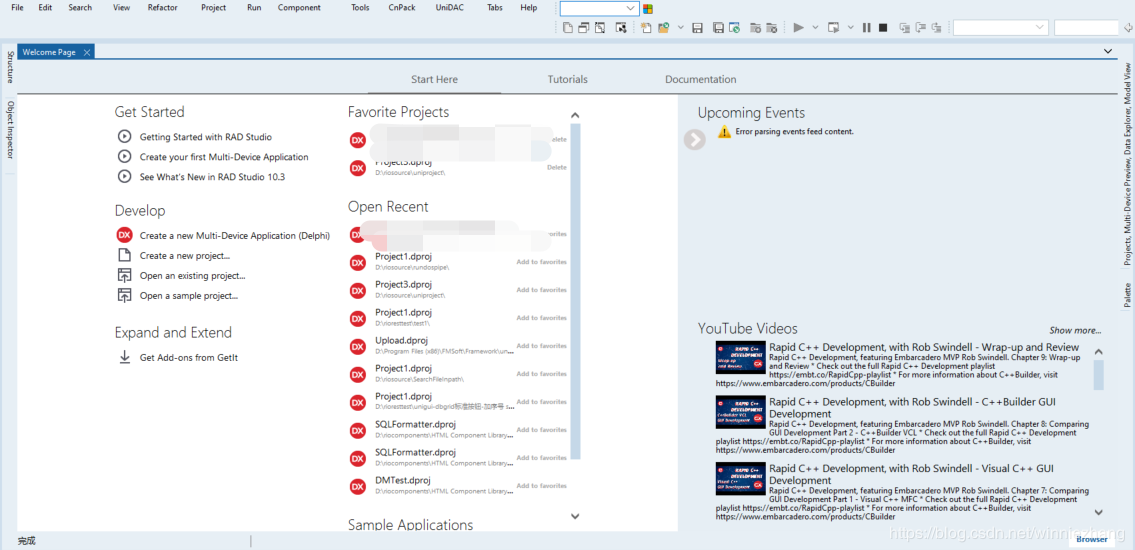Click the toolbar icon right of Toggle Form/Unit
Viewport: 1135px width, 550px height.
coord(620,28)
